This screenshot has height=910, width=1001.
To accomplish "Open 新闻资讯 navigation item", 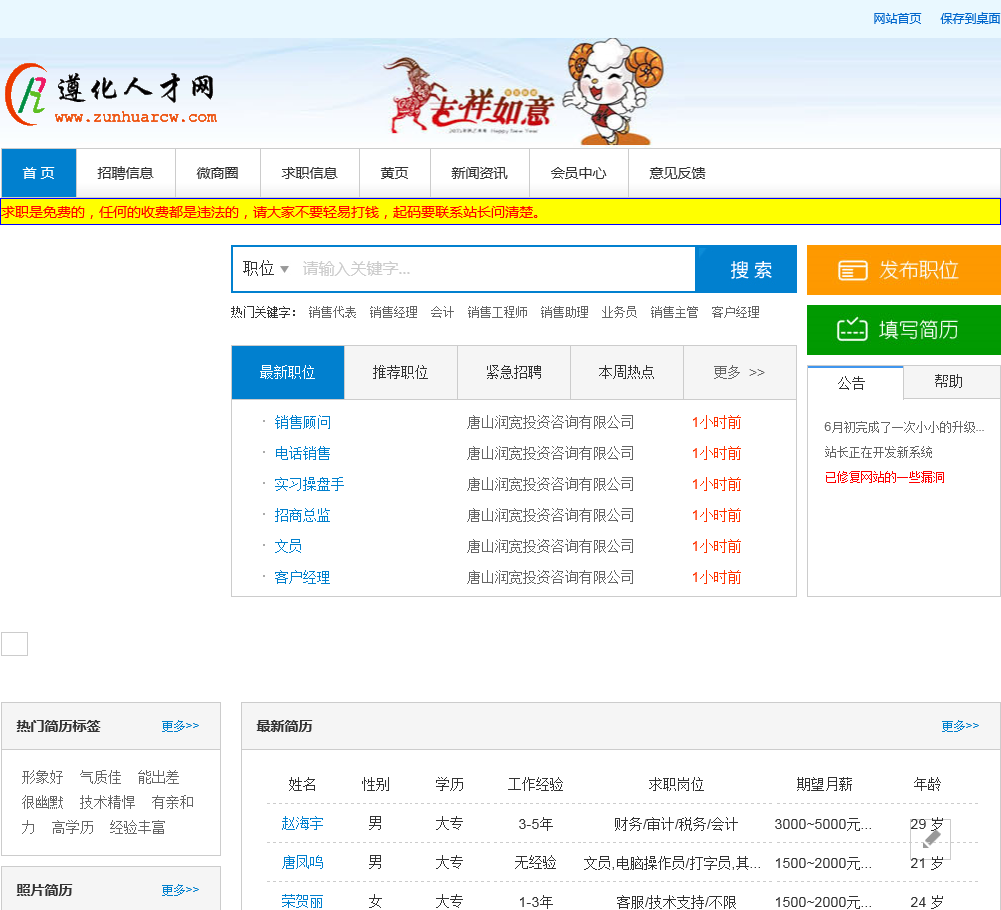I will [479, 173].
